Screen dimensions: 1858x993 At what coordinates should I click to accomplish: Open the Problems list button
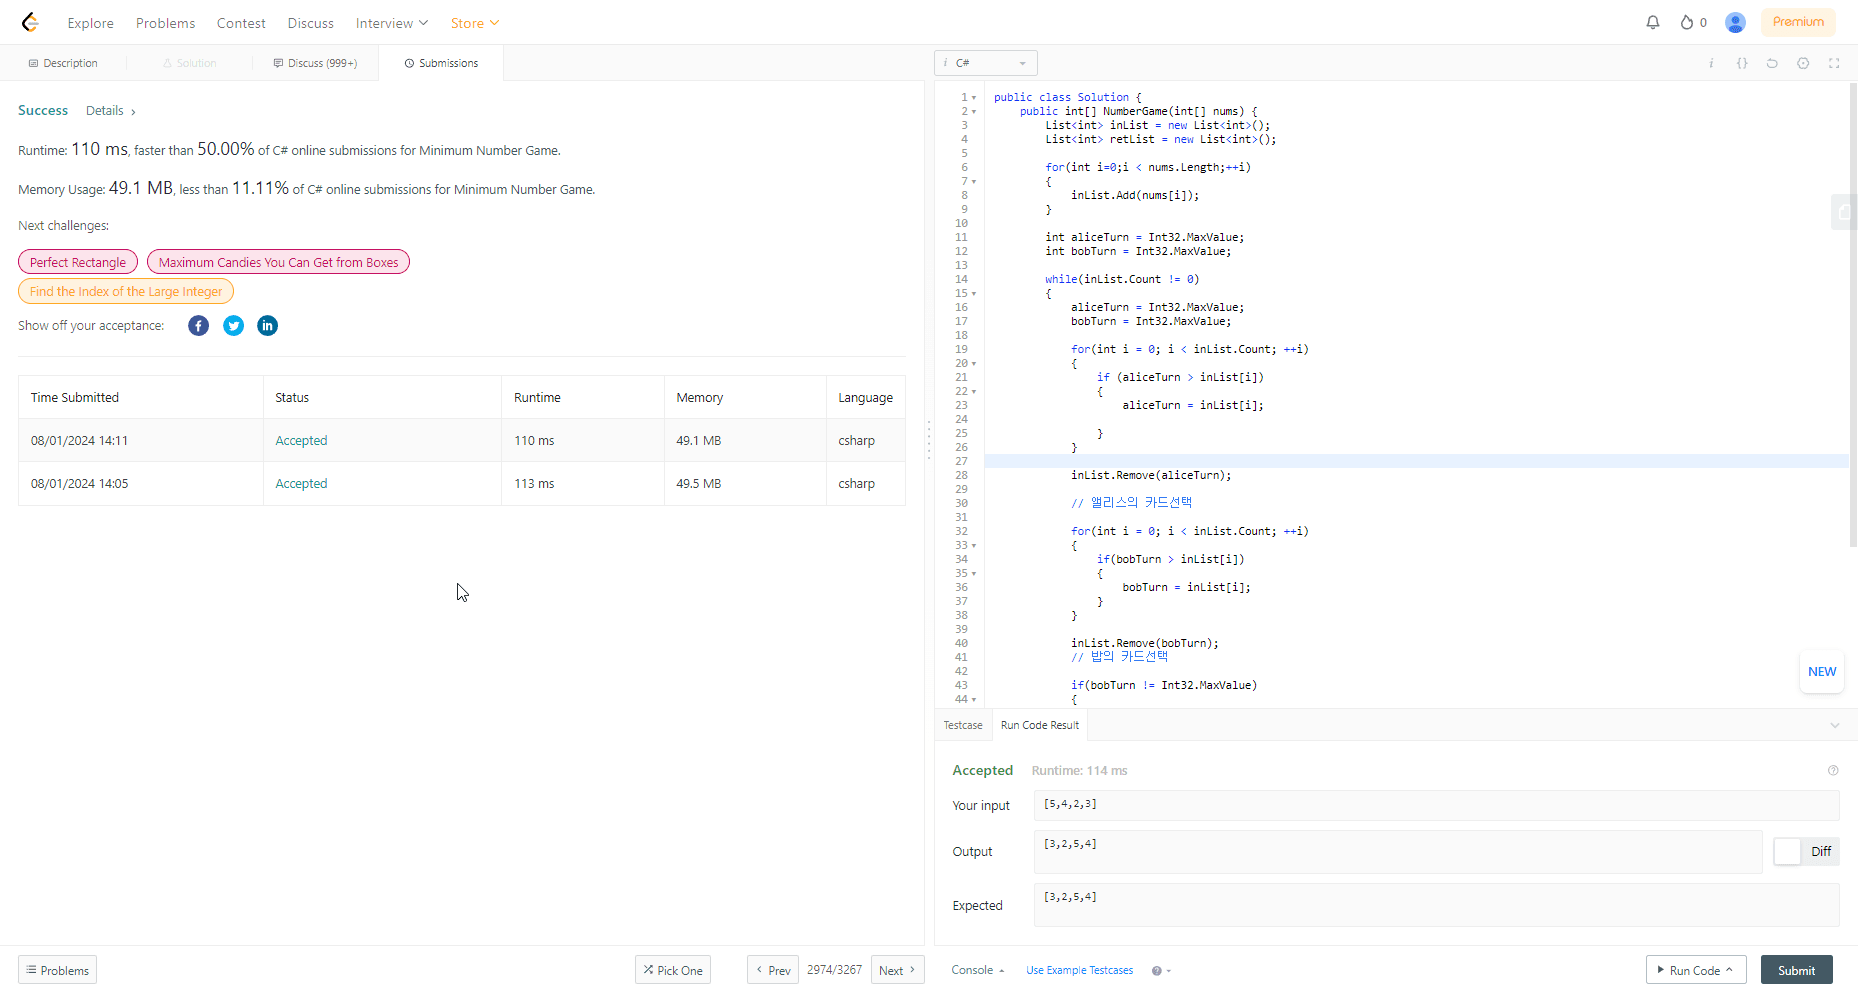pyautogui.click(x=57, y=970)
